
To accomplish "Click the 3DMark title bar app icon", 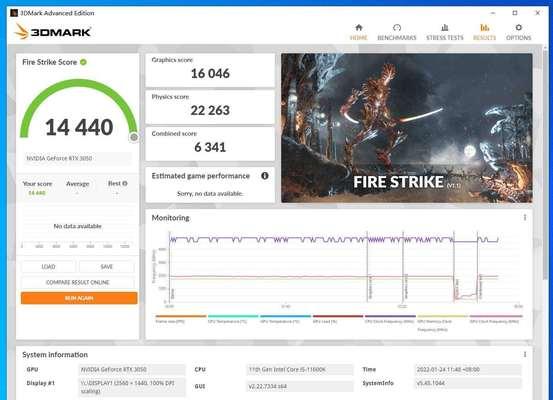I will tap(14, 13).
